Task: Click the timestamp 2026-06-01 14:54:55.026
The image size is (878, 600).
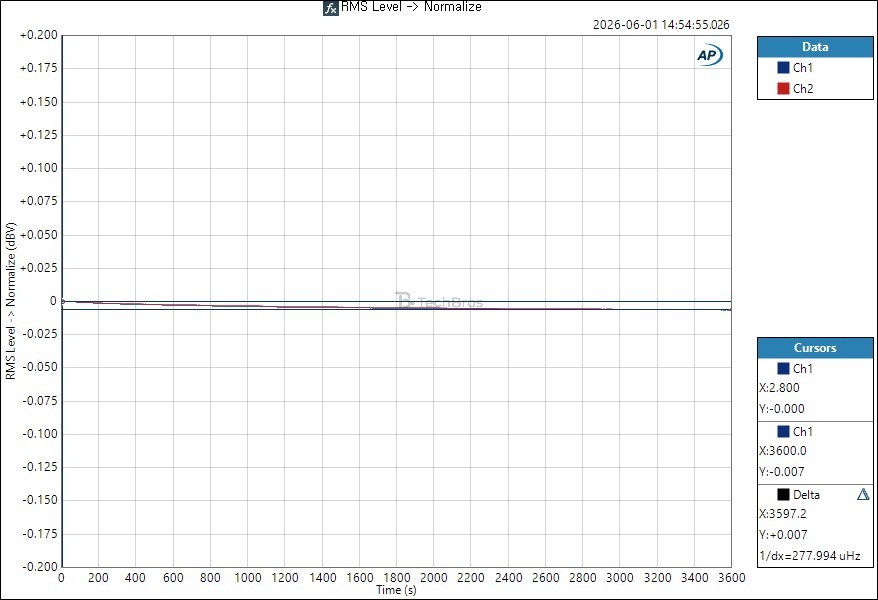Action: (x=661, y=25)
